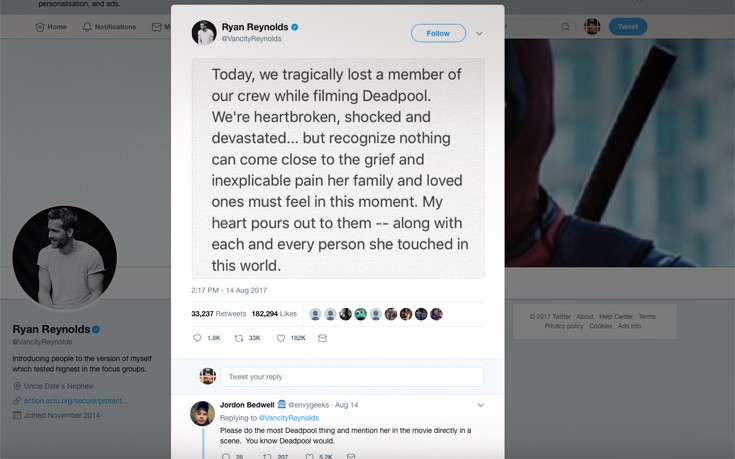This screenshot has width=735, height=459.
Task: Click the reply speech-bubble icon under the tweet
Action: 197,338
